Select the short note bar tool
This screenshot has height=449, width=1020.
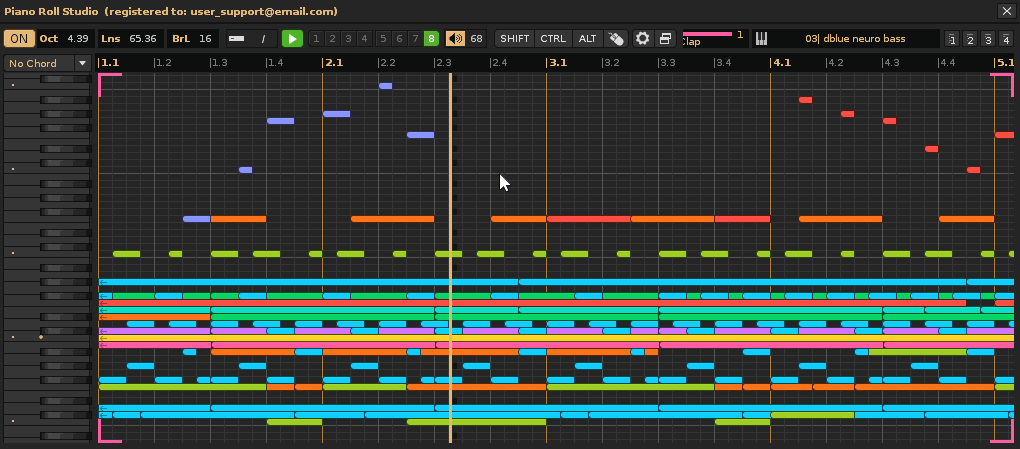pos(236,39)
